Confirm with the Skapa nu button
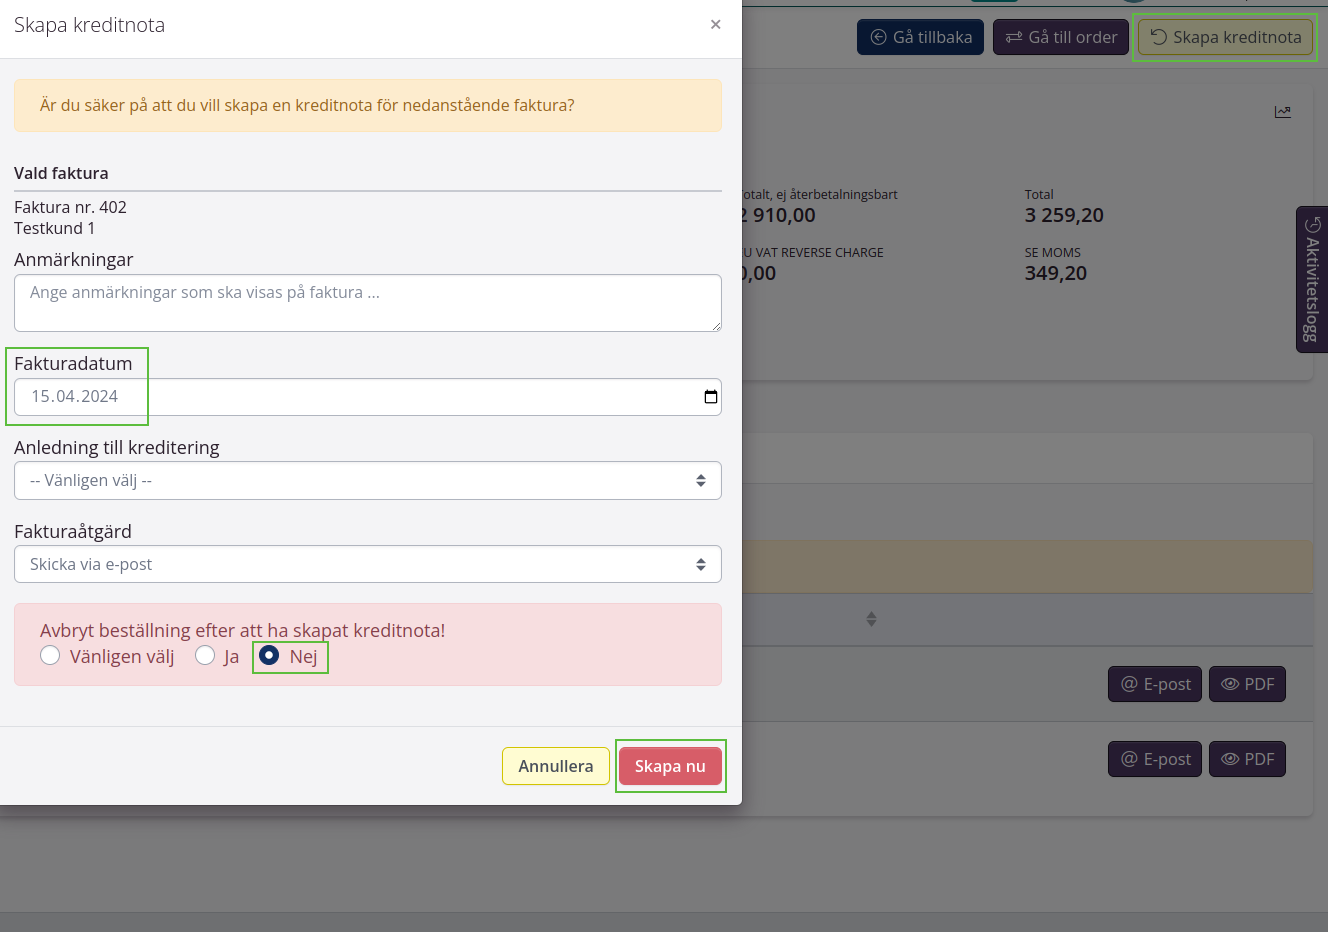 [670, 766]
